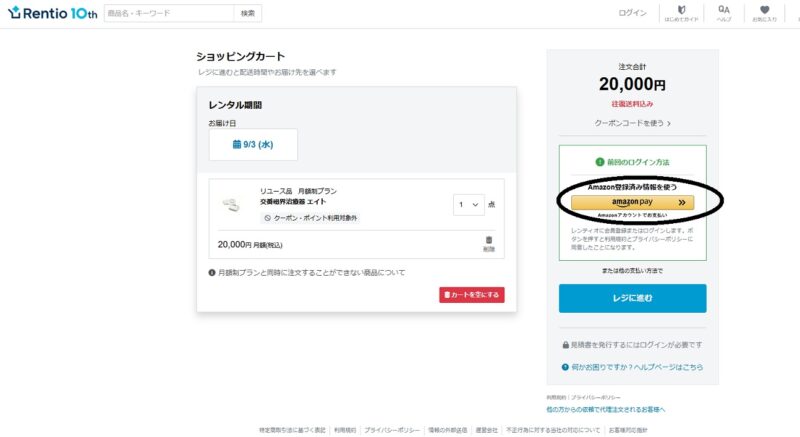Viewport: 800px width, 437px height.
Task: Click the info icon about monthly plan items
Action: tap(212, 272)
